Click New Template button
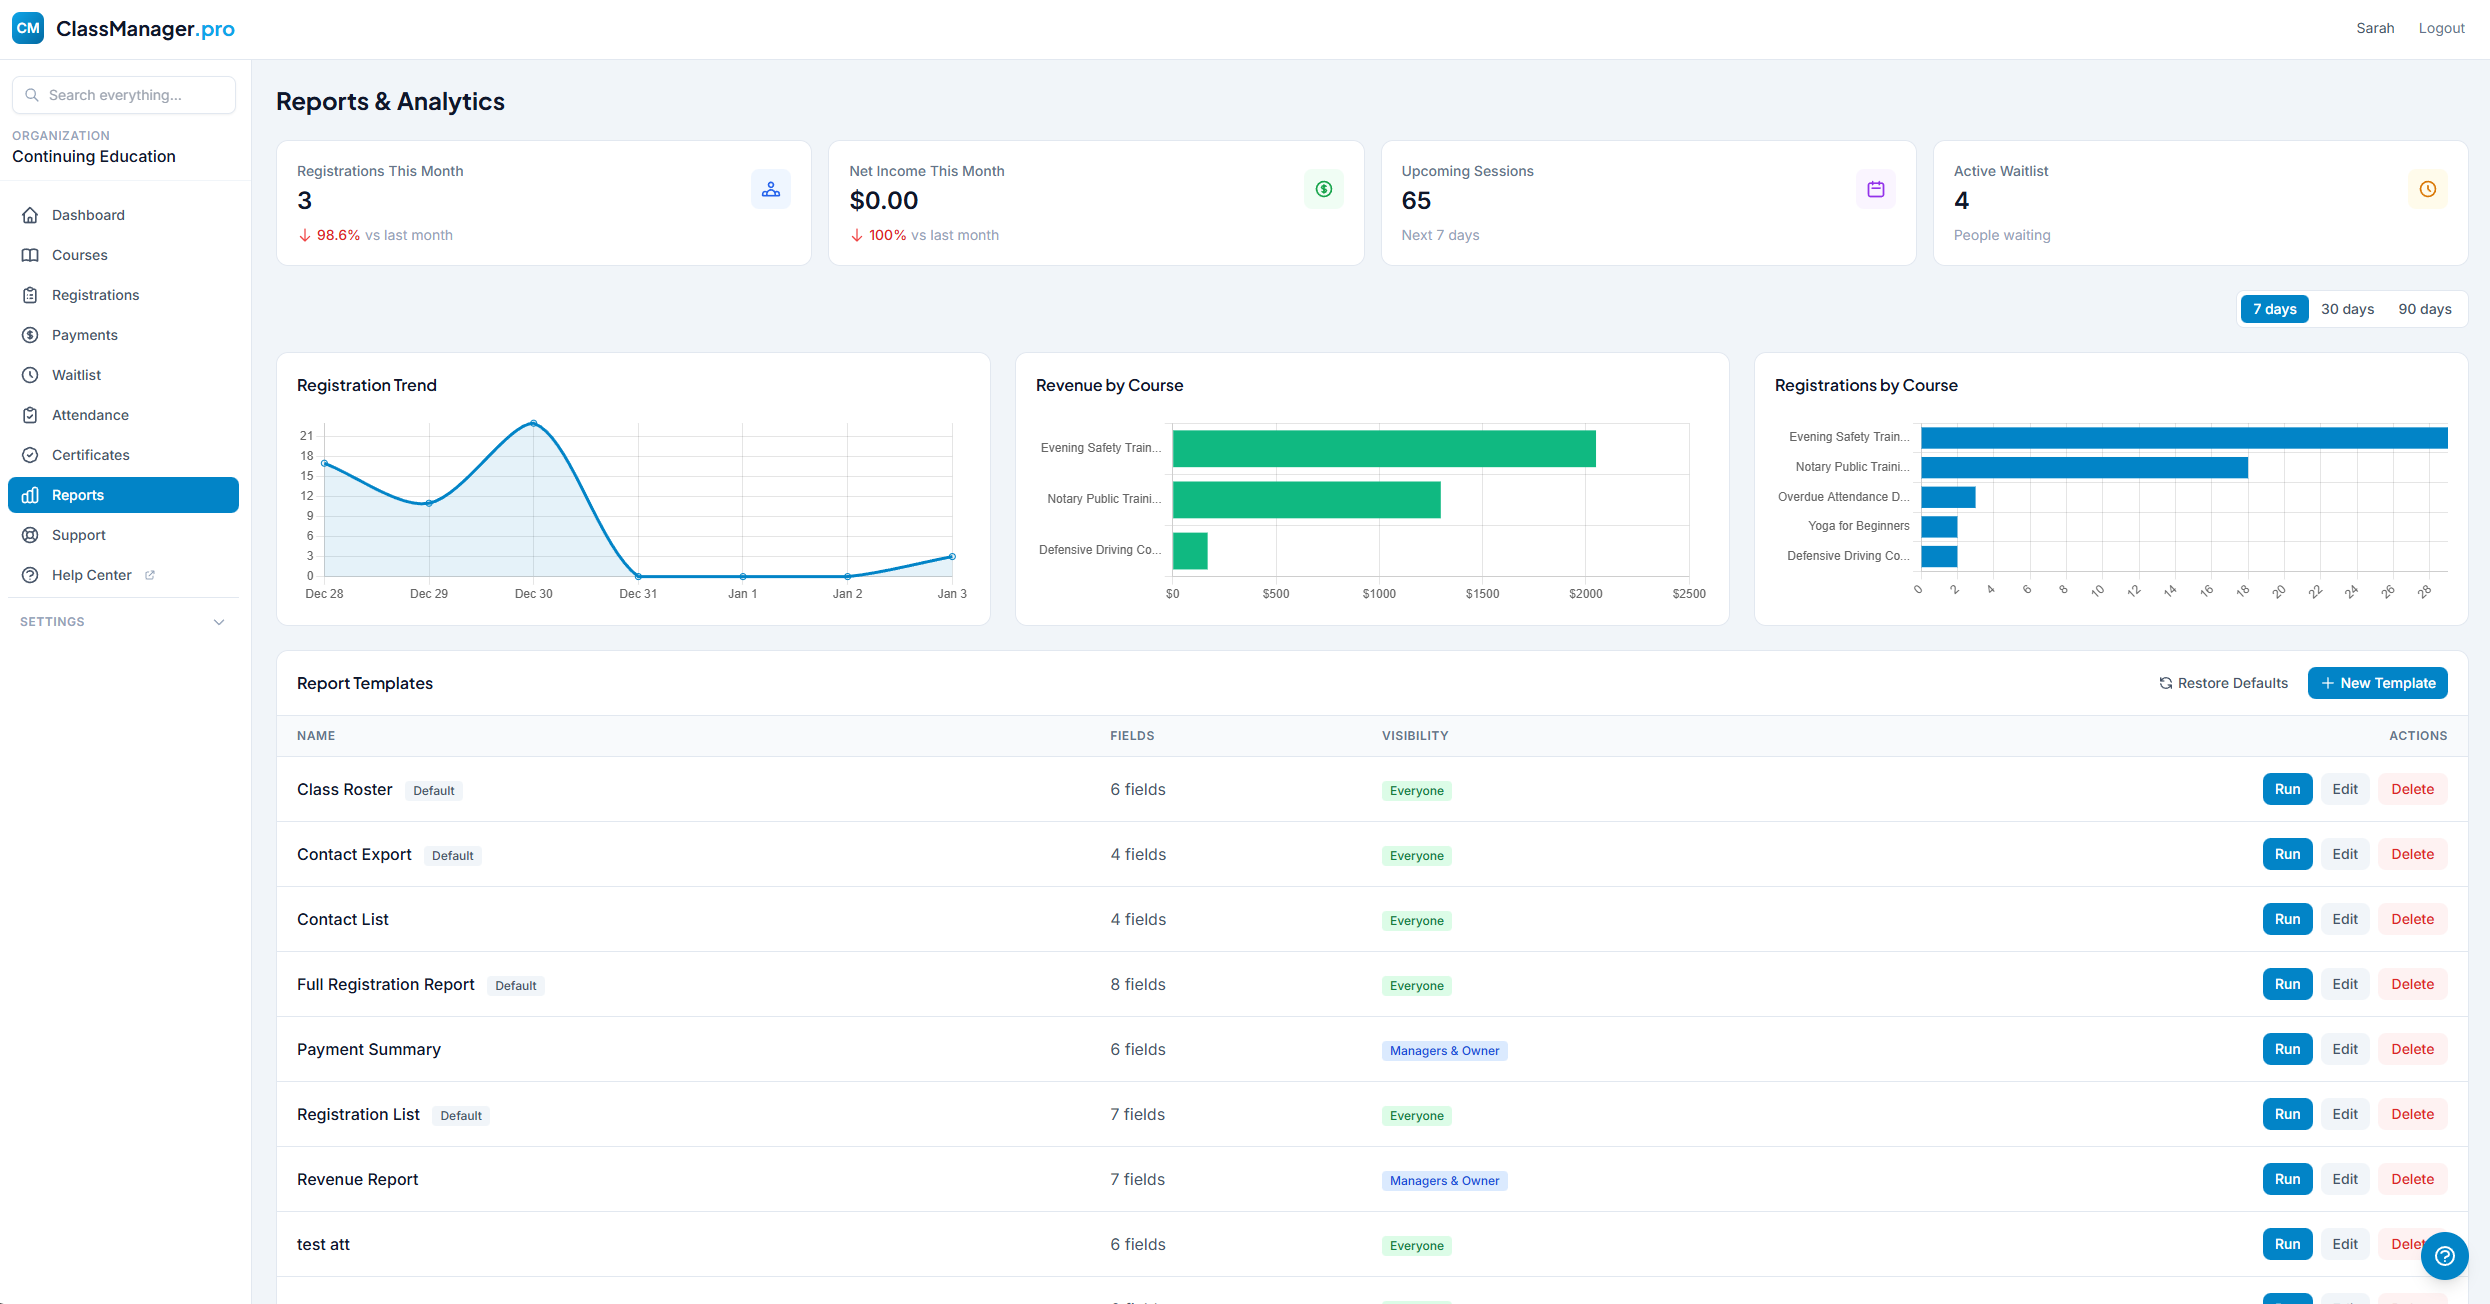The image size is (2490, 1304). (2377, 682)
